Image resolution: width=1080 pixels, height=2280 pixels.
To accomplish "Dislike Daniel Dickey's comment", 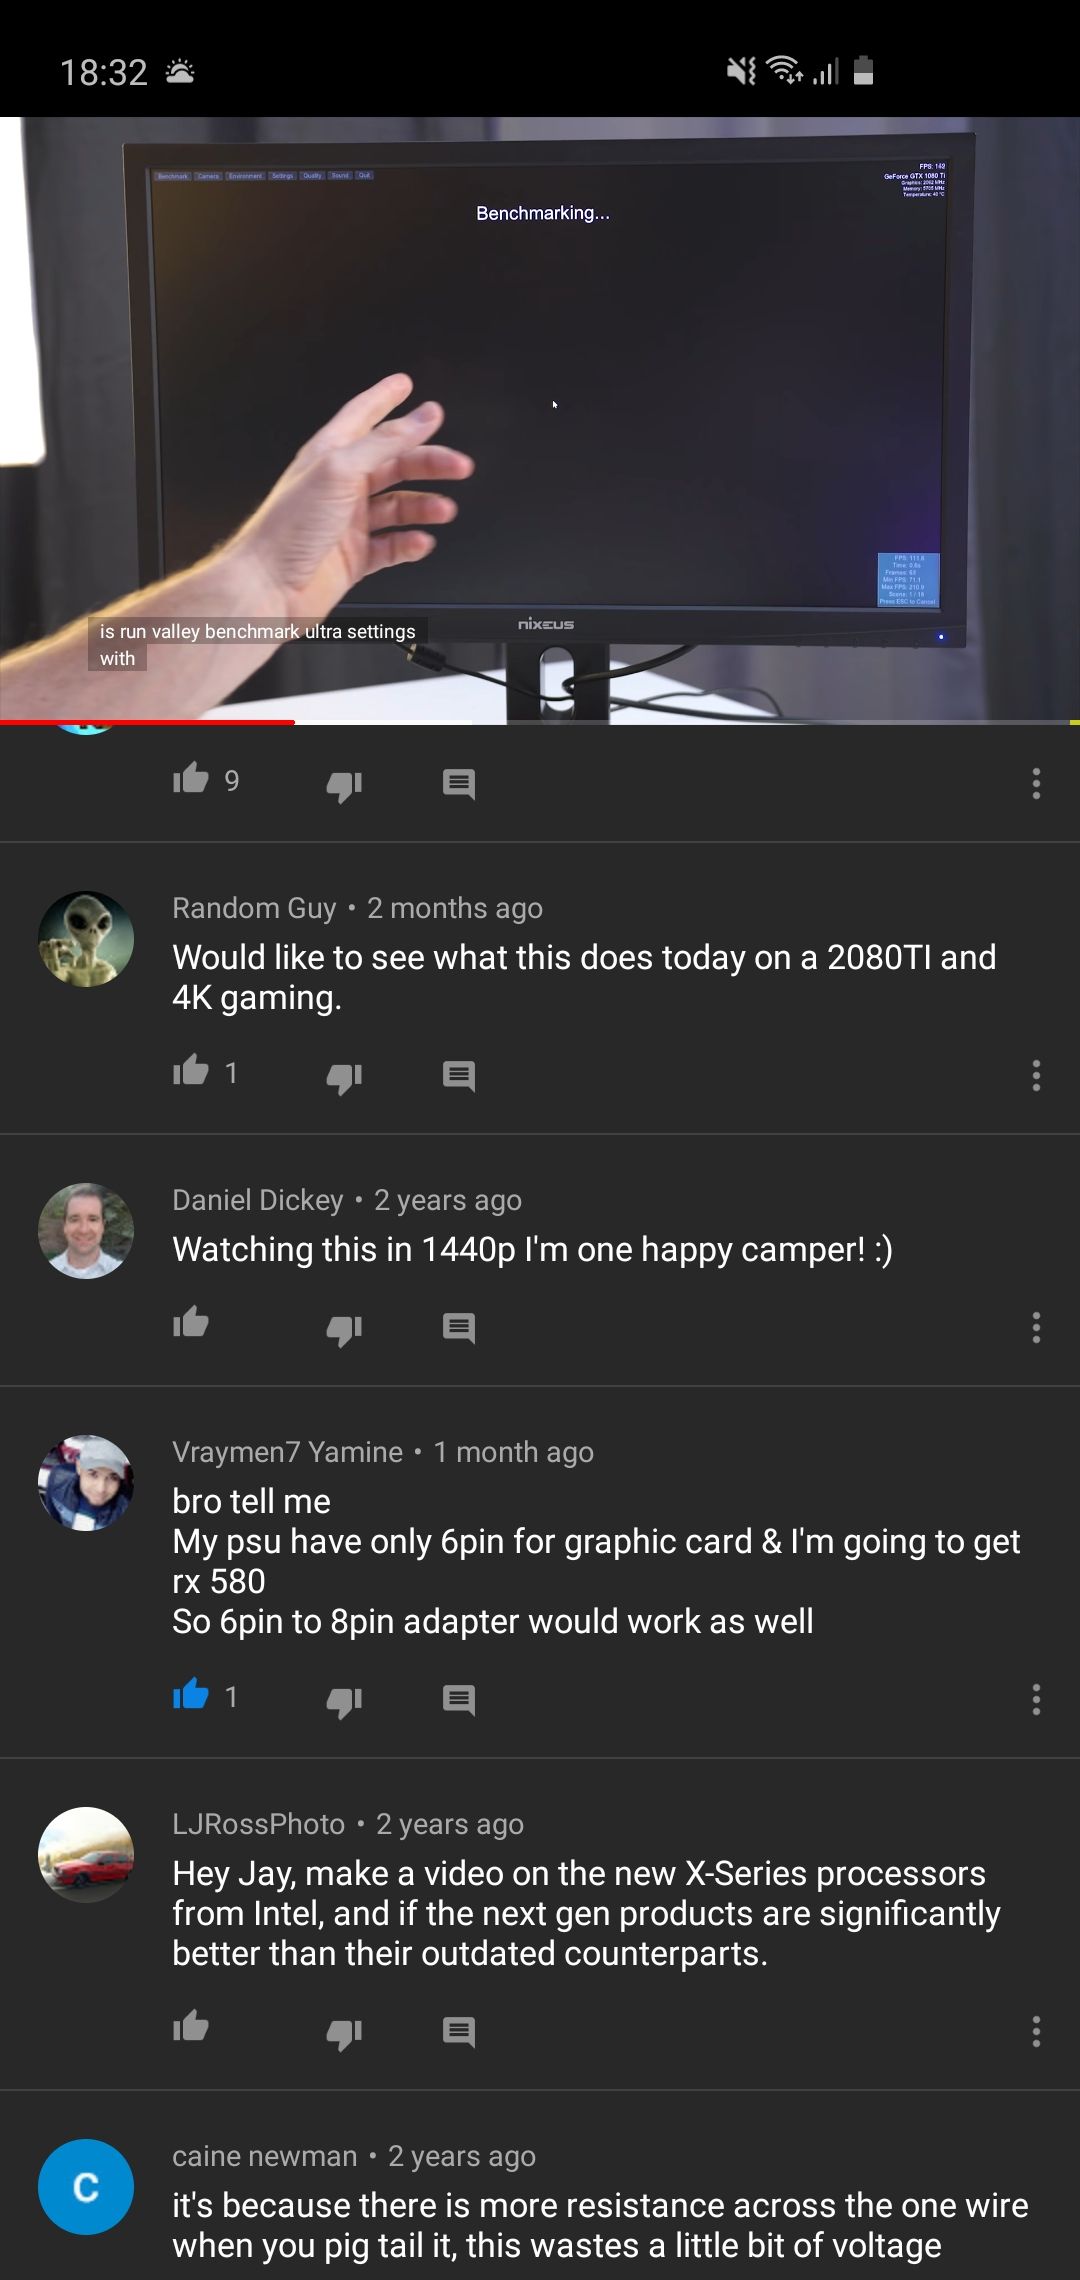I will pos(344,1329).
